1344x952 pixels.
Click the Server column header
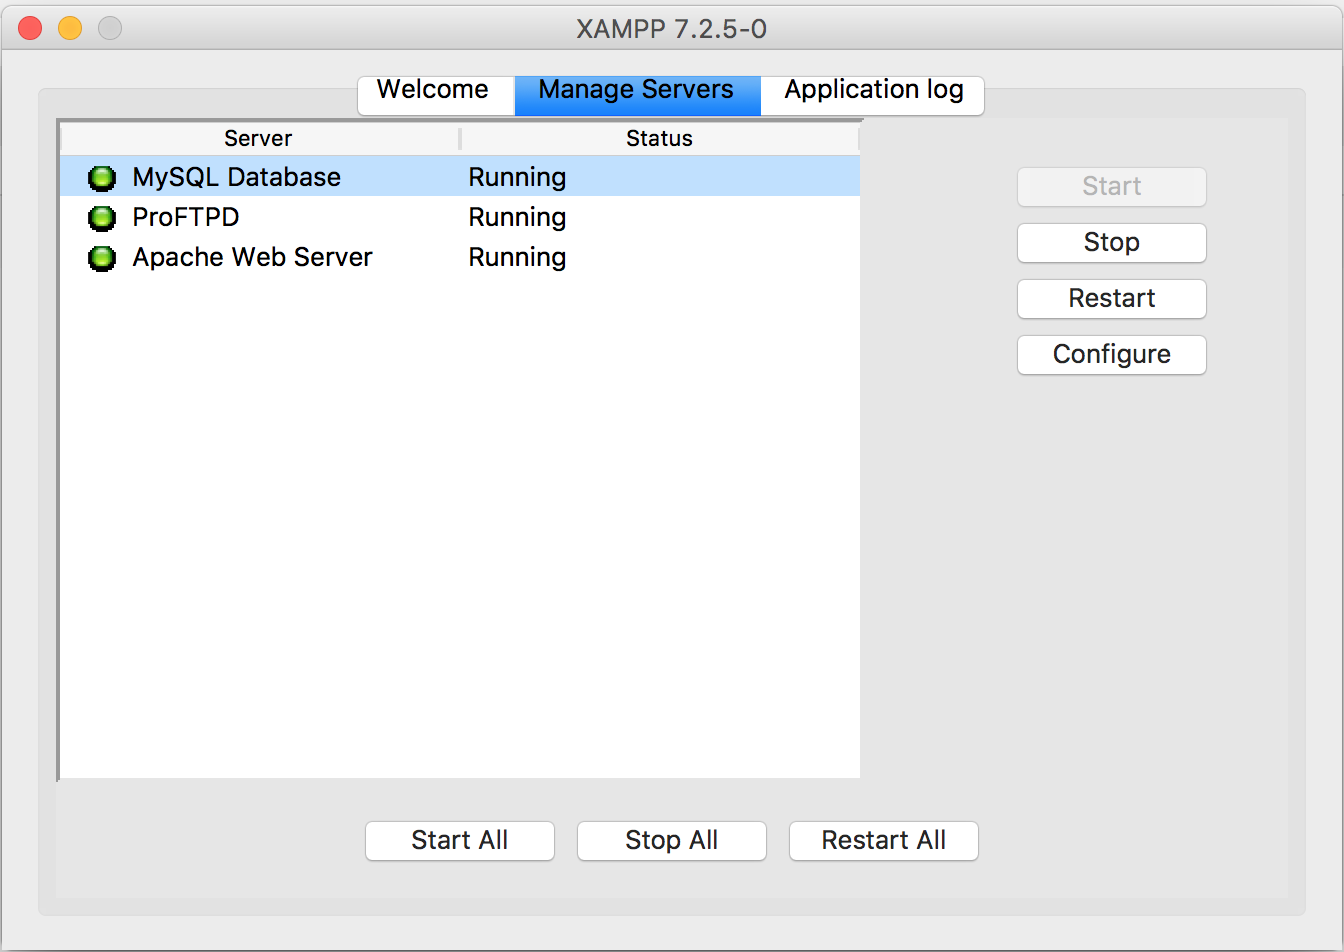coord(259,139)
